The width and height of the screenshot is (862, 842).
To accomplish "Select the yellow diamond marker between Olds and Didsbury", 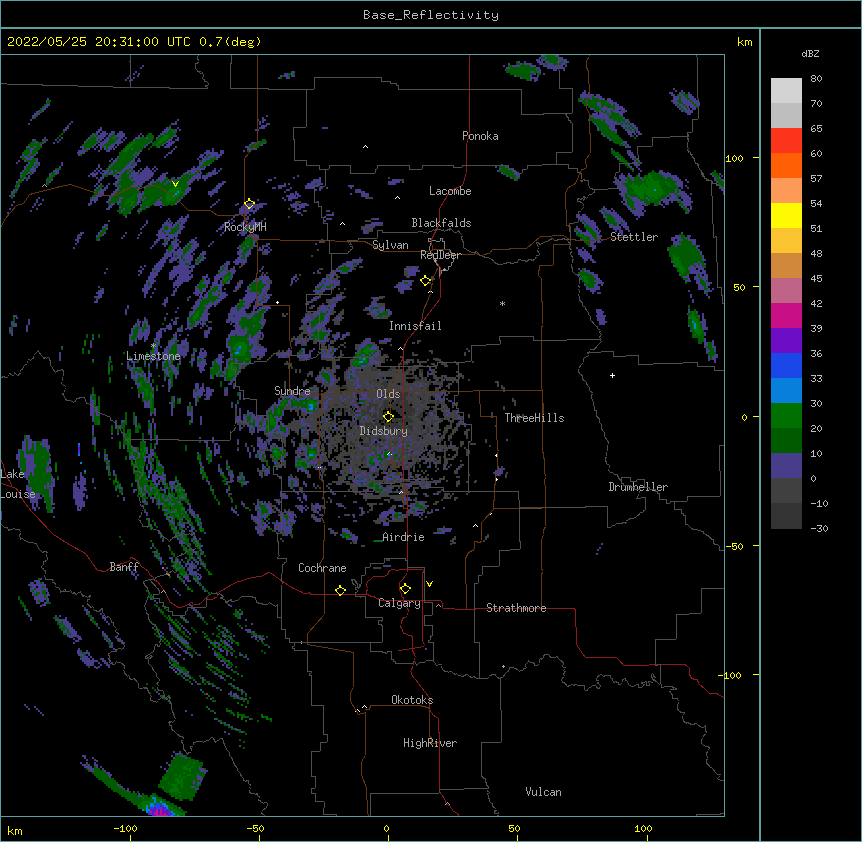I will (x=388, y=417).
